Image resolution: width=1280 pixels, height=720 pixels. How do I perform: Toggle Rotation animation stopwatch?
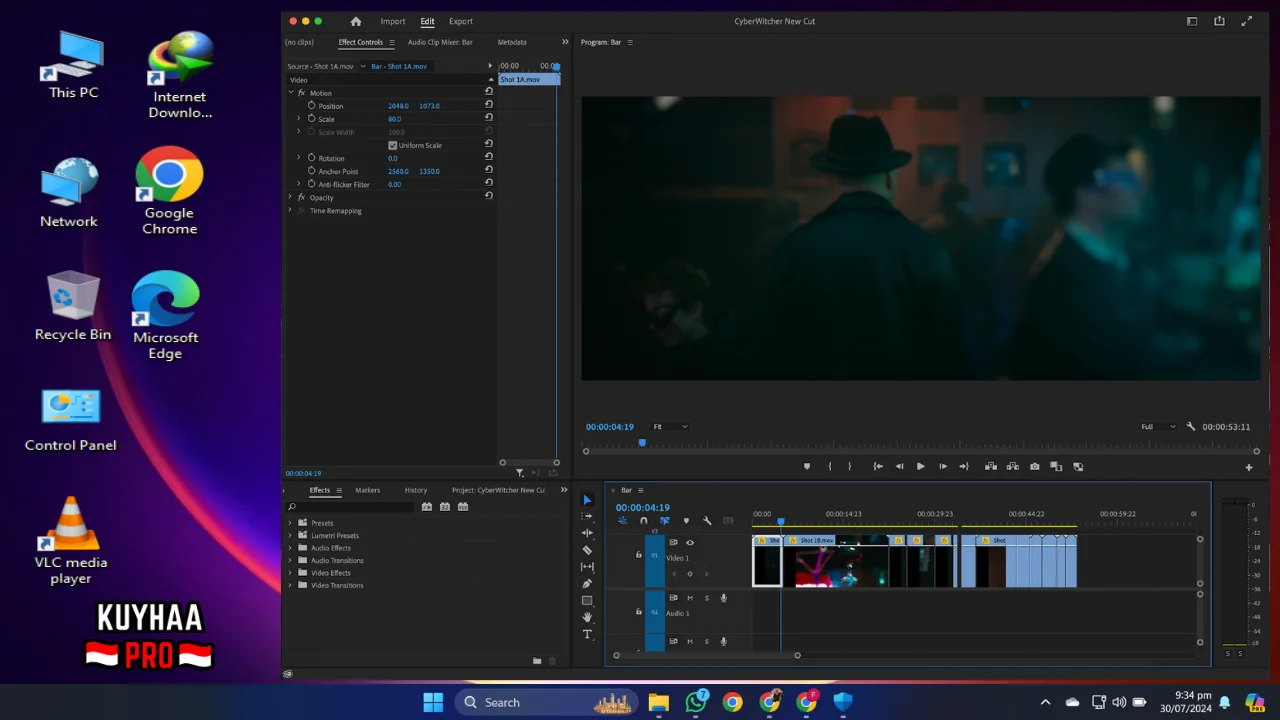311,158
